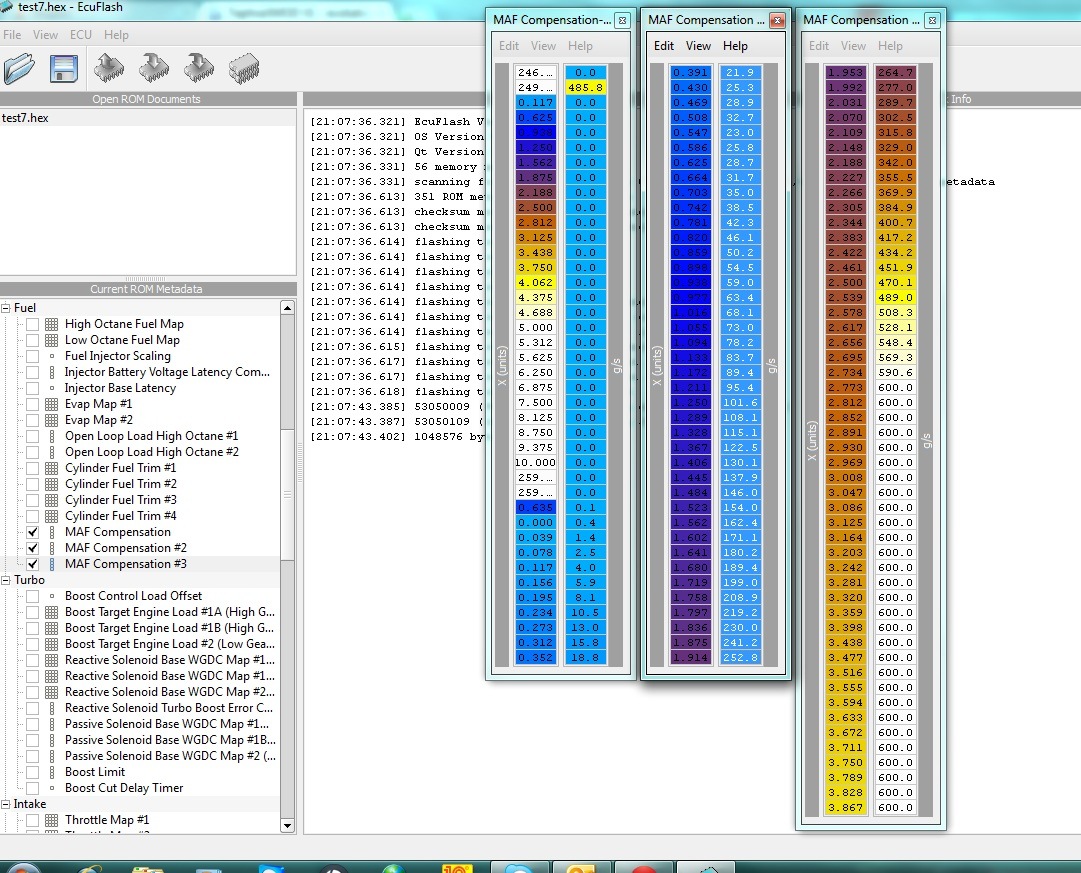The height and width of the screenshot is (873, 1081).
Task: Click the icon beside Boost Limit
Action: 52,772
